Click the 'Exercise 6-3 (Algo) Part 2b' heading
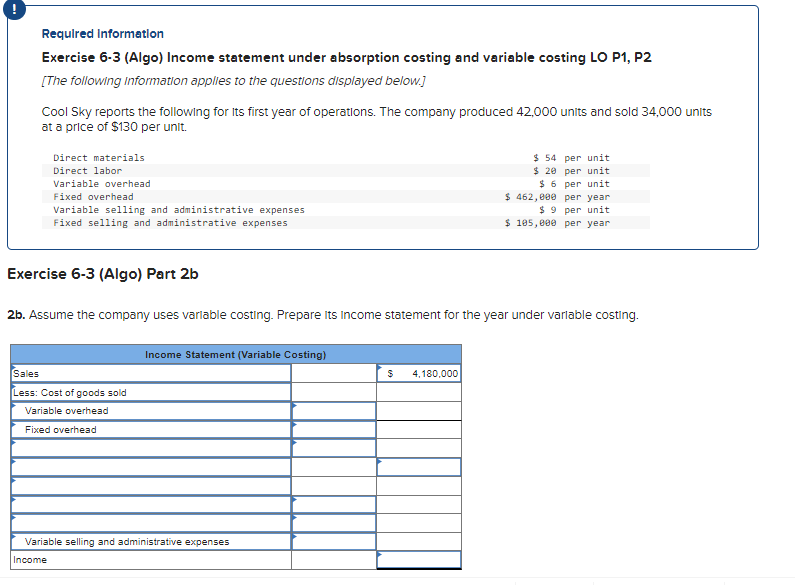Screen dimensions: 795x585 tap(102, 274)
